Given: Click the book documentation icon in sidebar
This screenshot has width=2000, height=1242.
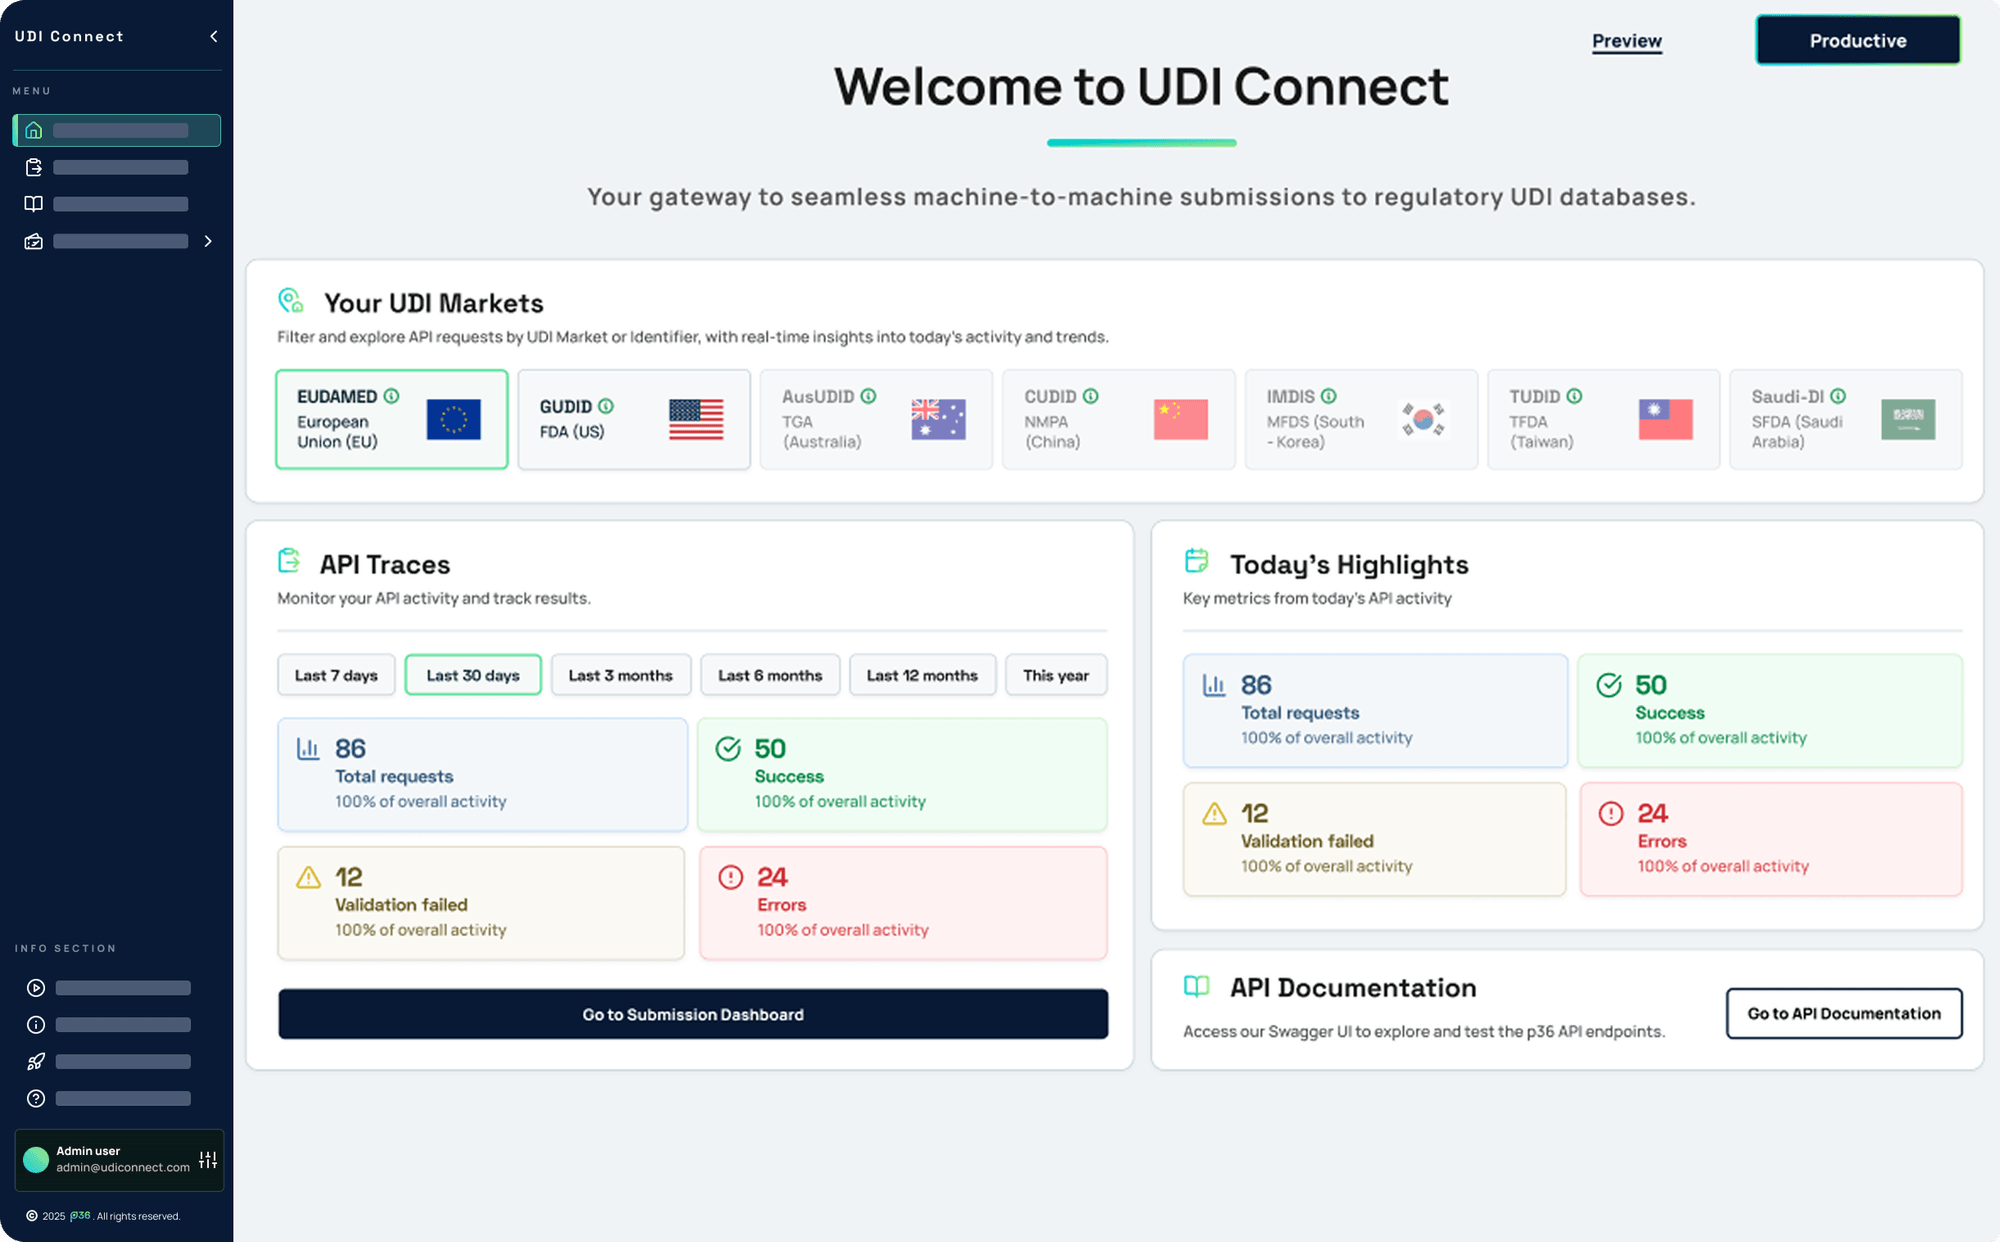Looking at the screenshot, I should [x=33, y=203].
